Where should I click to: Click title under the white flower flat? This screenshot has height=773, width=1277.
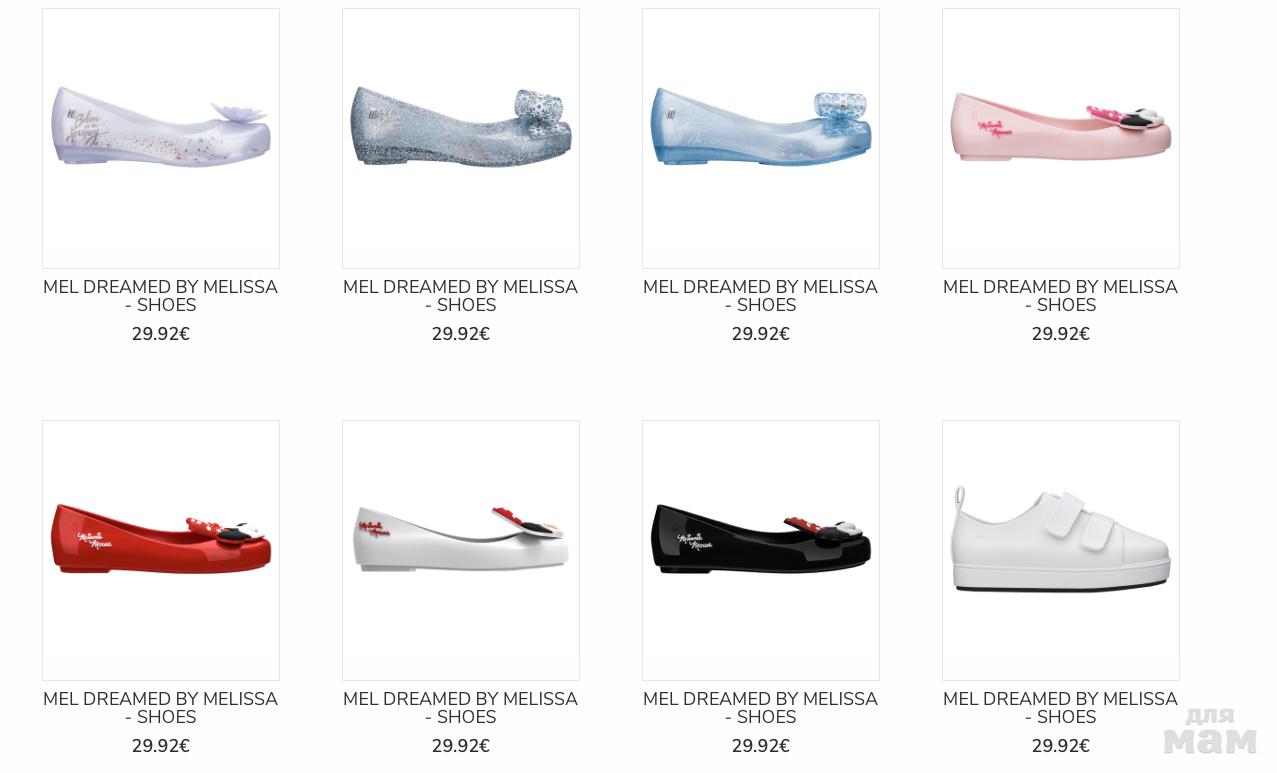click(161, 296)
